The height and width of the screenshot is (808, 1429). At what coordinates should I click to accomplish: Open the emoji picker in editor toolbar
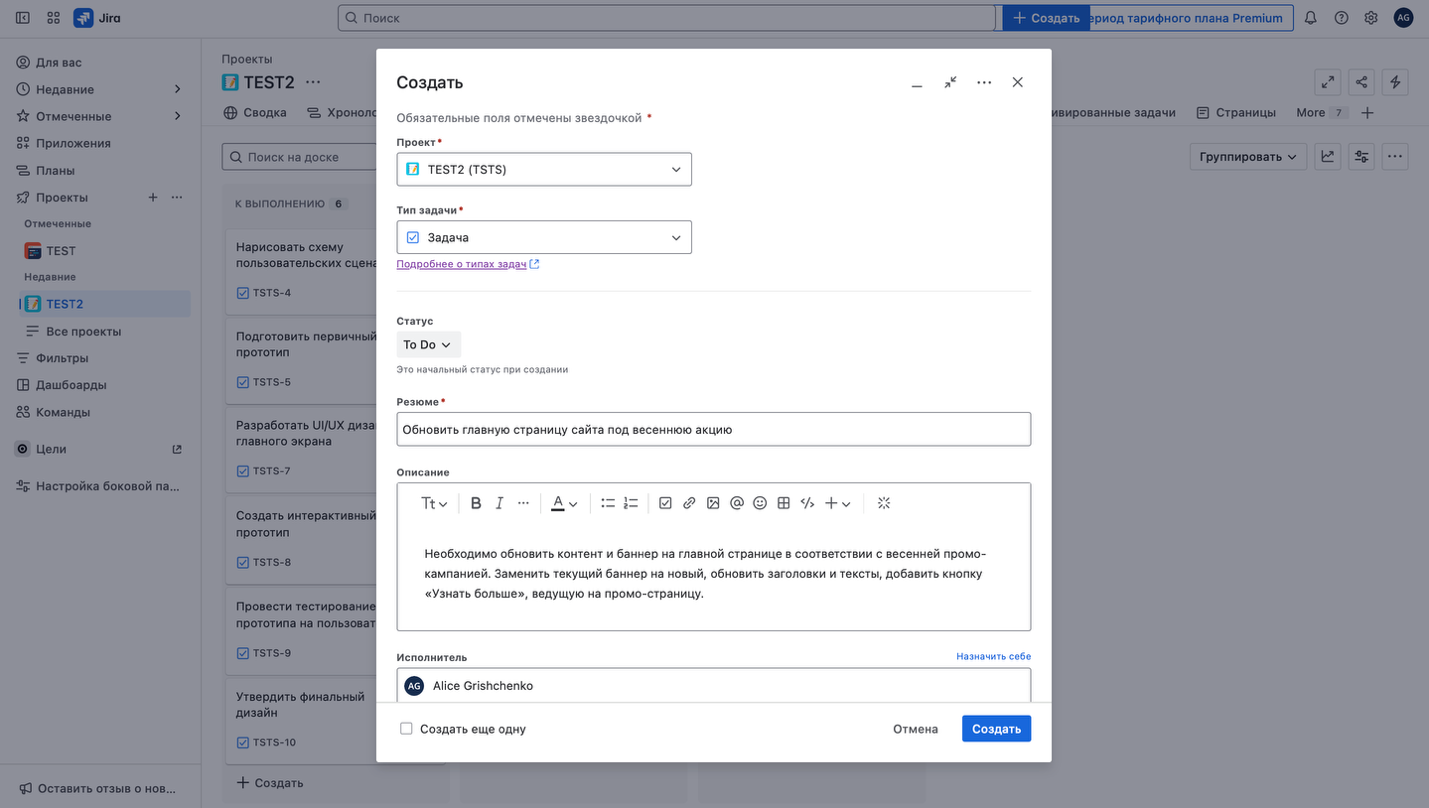click(x=760, y=503)
